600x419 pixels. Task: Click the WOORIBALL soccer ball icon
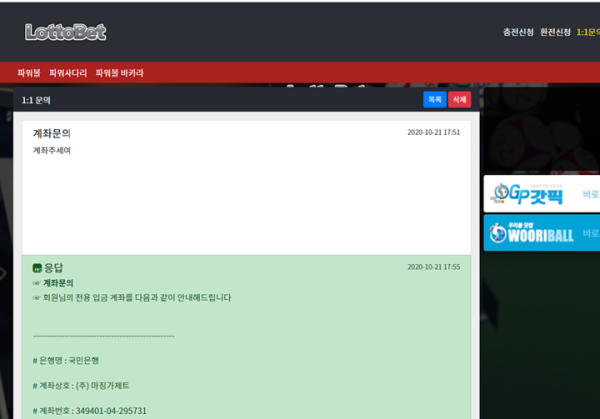coord(498,233)
